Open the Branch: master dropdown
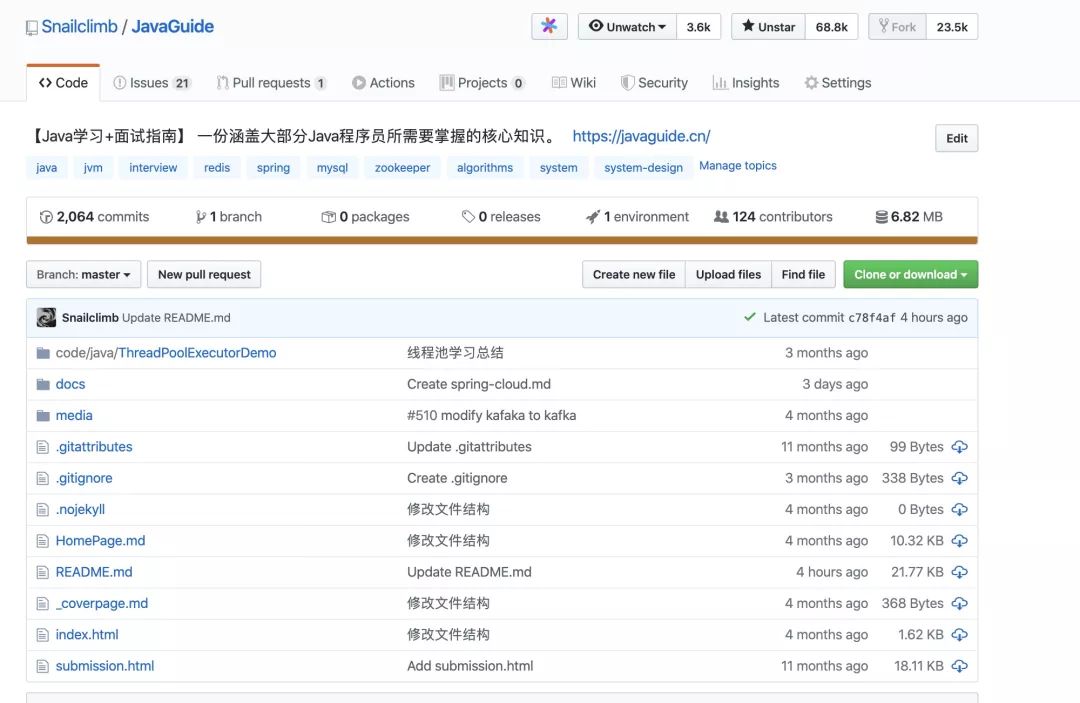This screenshot has width=1080, height=703. coord(83,274)
